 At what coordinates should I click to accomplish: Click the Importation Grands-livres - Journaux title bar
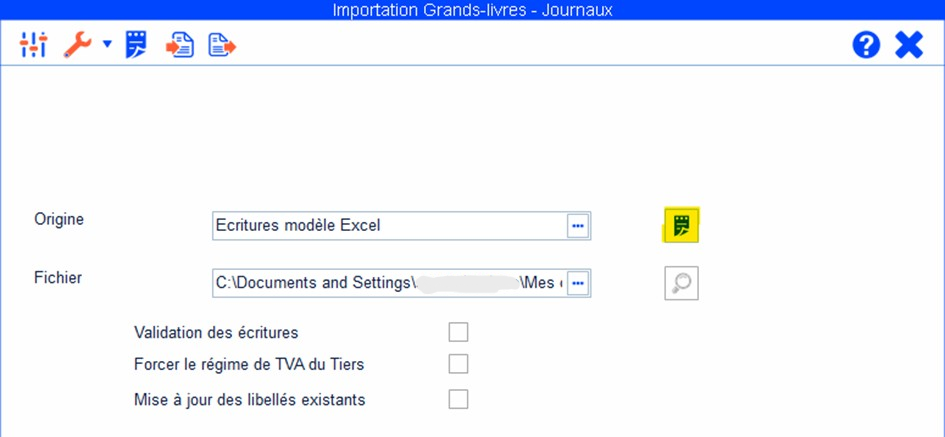[472, 10]
